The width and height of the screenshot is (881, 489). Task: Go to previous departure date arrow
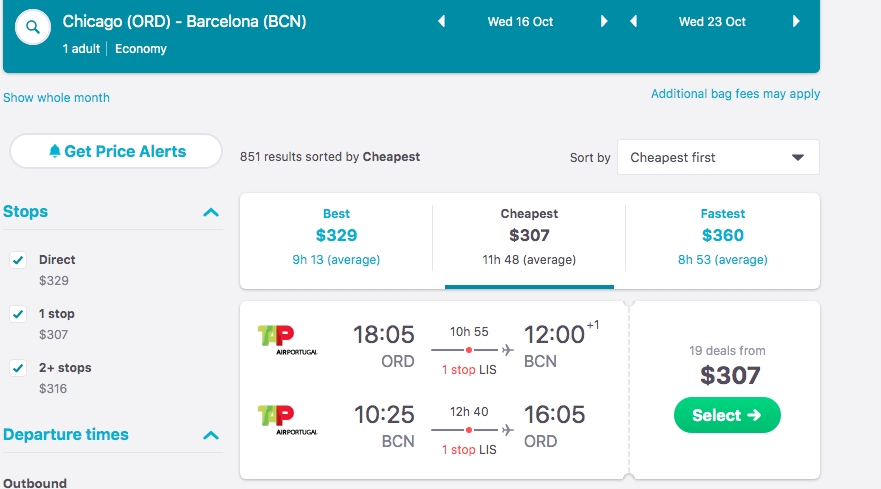tap(442, 22)
